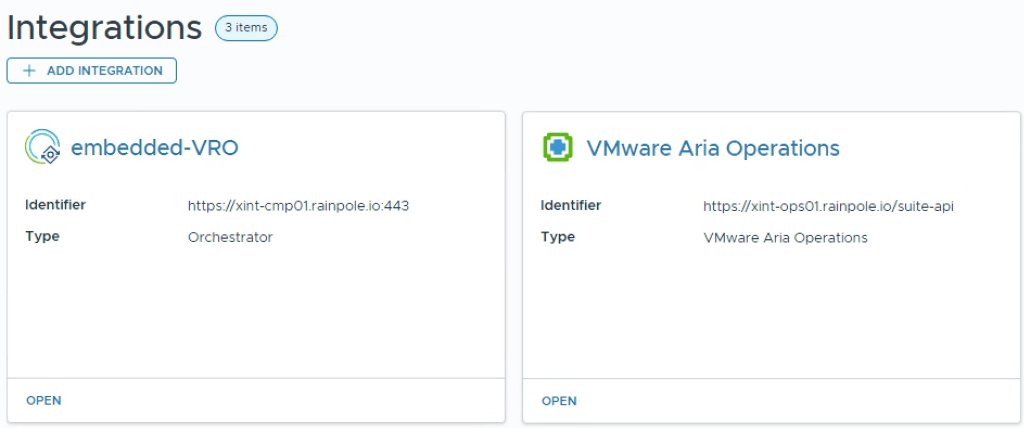Click the green VMware Aria Operations icon
The height and width of the screenshot is (428, 1024).
click(557, 148)
